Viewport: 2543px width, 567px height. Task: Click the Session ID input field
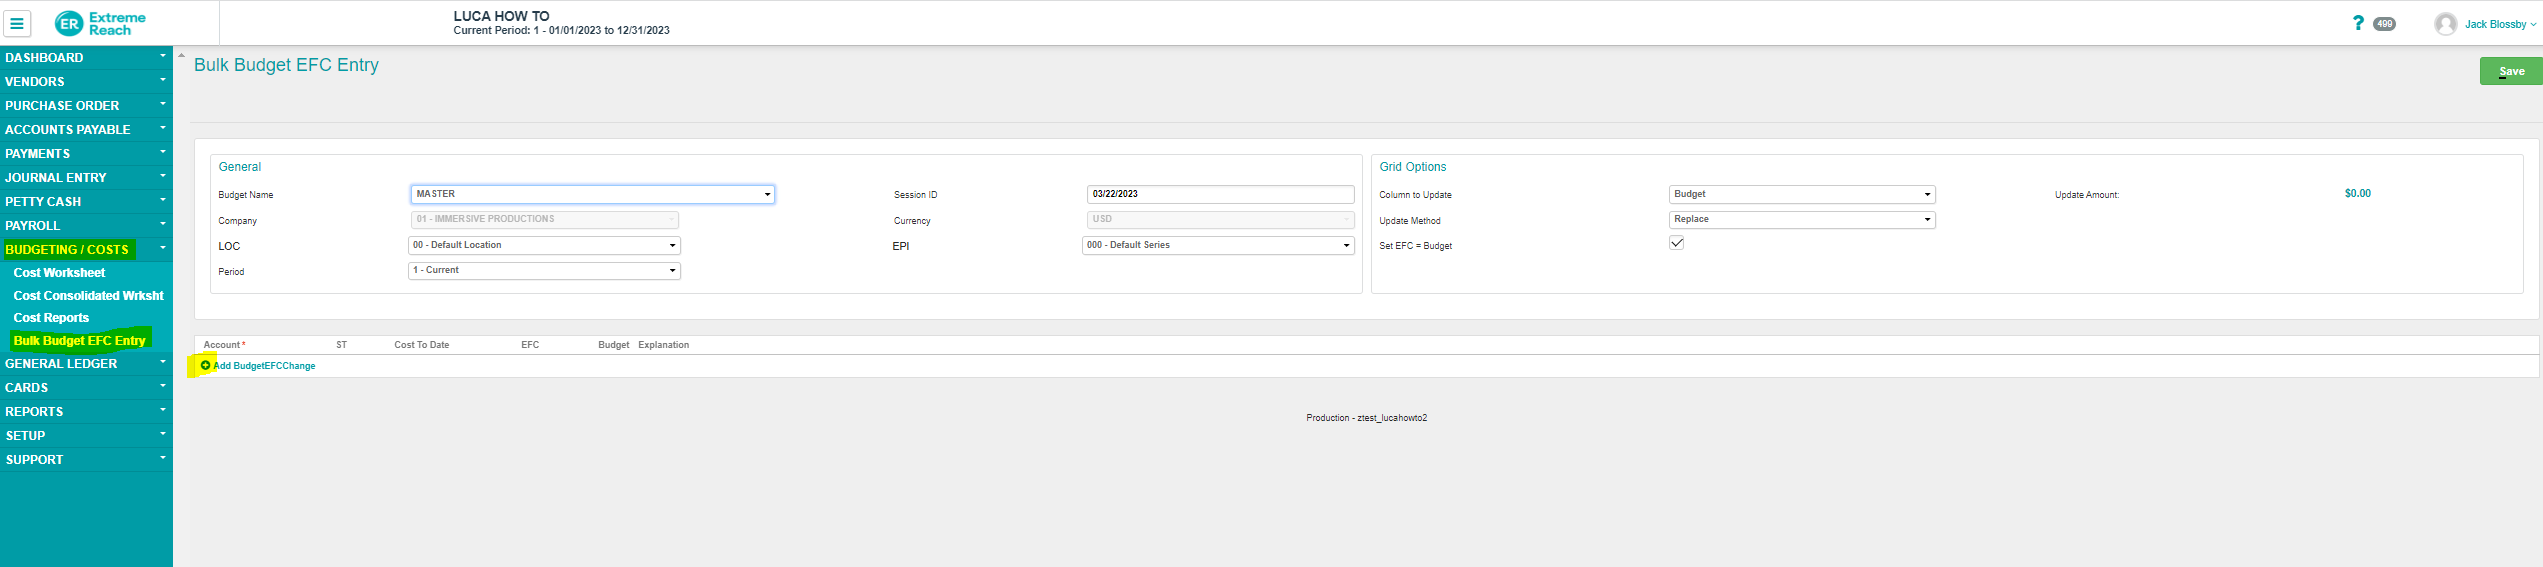1219,194
